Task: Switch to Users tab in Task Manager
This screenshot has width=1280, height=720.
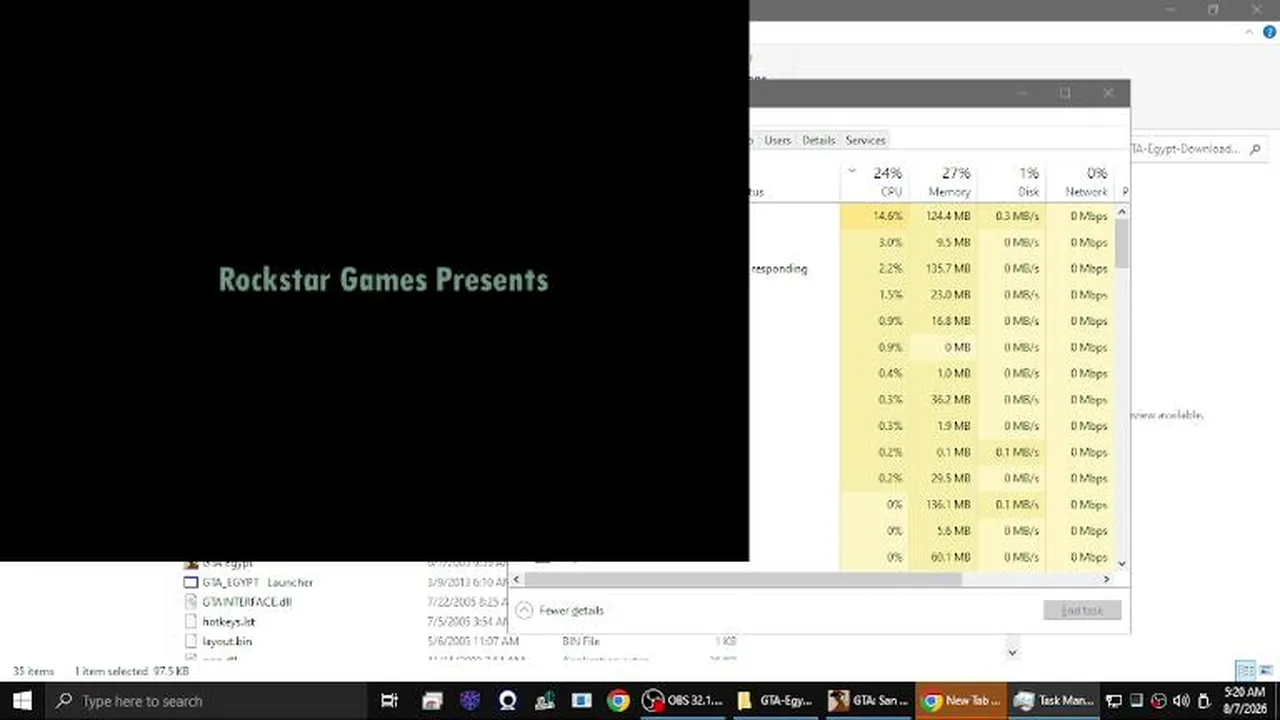Action: click(777, 140)
